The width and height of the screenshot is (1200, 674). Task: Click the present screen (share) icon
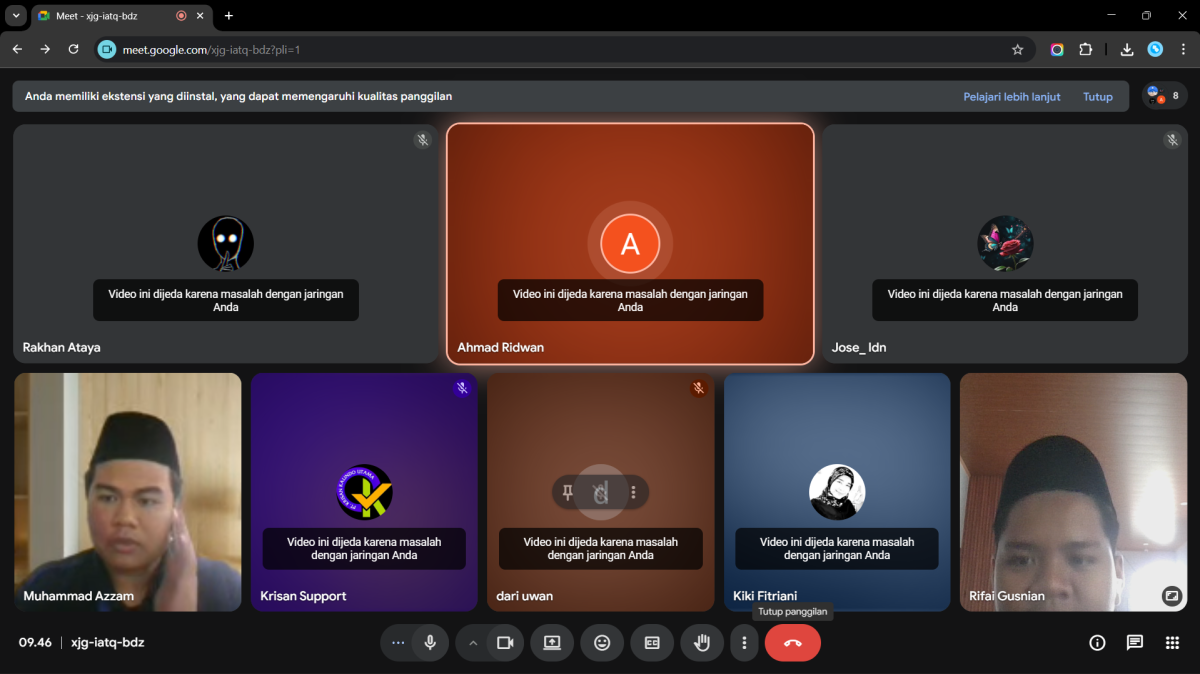pyautogui.click(x=552, y=643)
